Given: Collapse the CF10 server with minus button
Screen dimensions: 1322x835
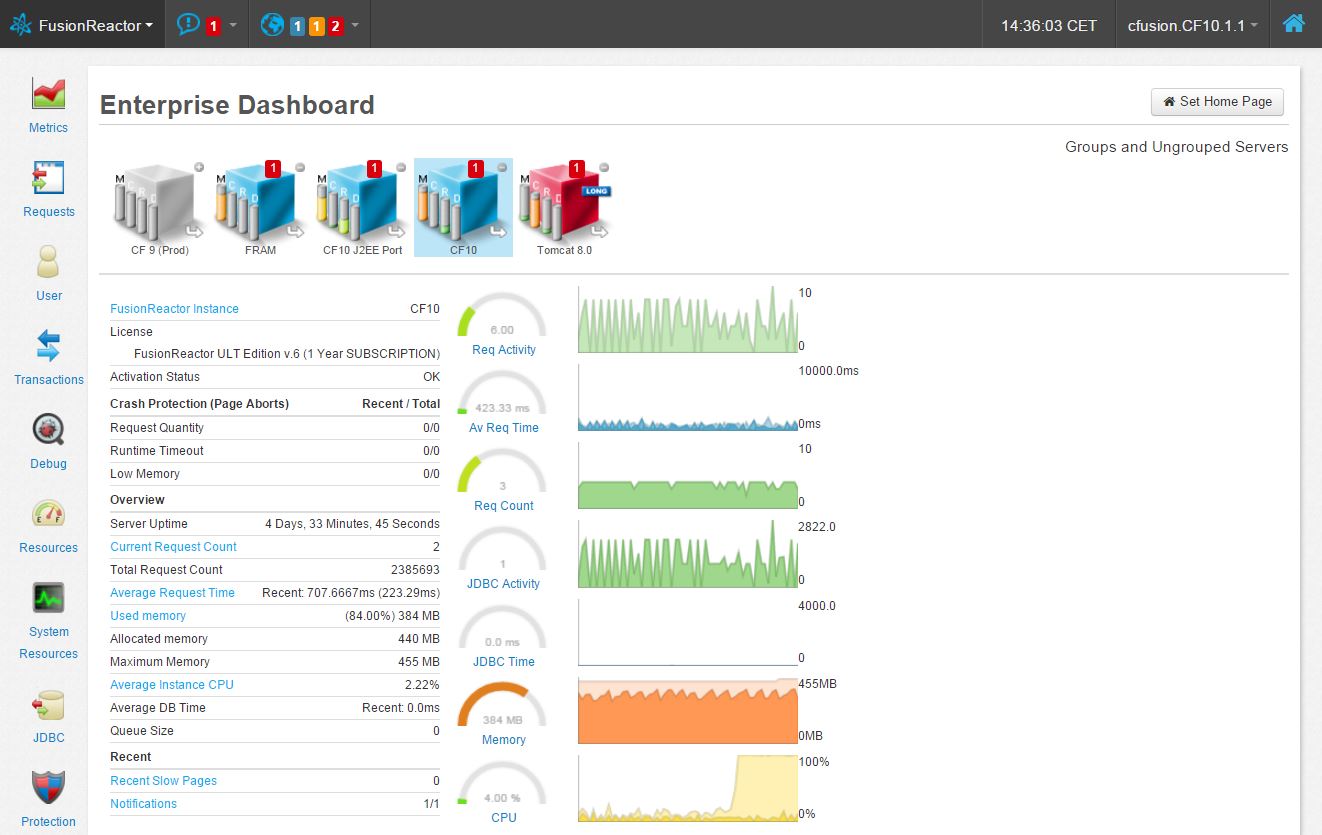Looking at the screenshot, I should click(503, 167).
